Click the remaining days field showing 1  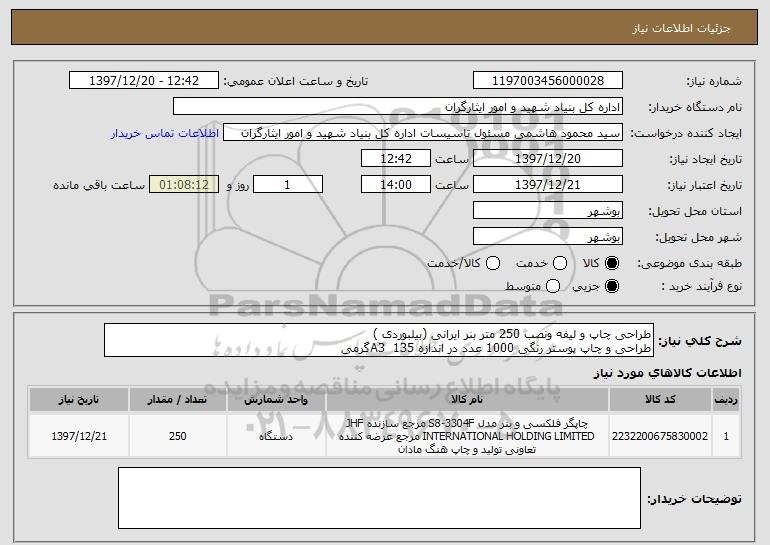pos(288,185)
